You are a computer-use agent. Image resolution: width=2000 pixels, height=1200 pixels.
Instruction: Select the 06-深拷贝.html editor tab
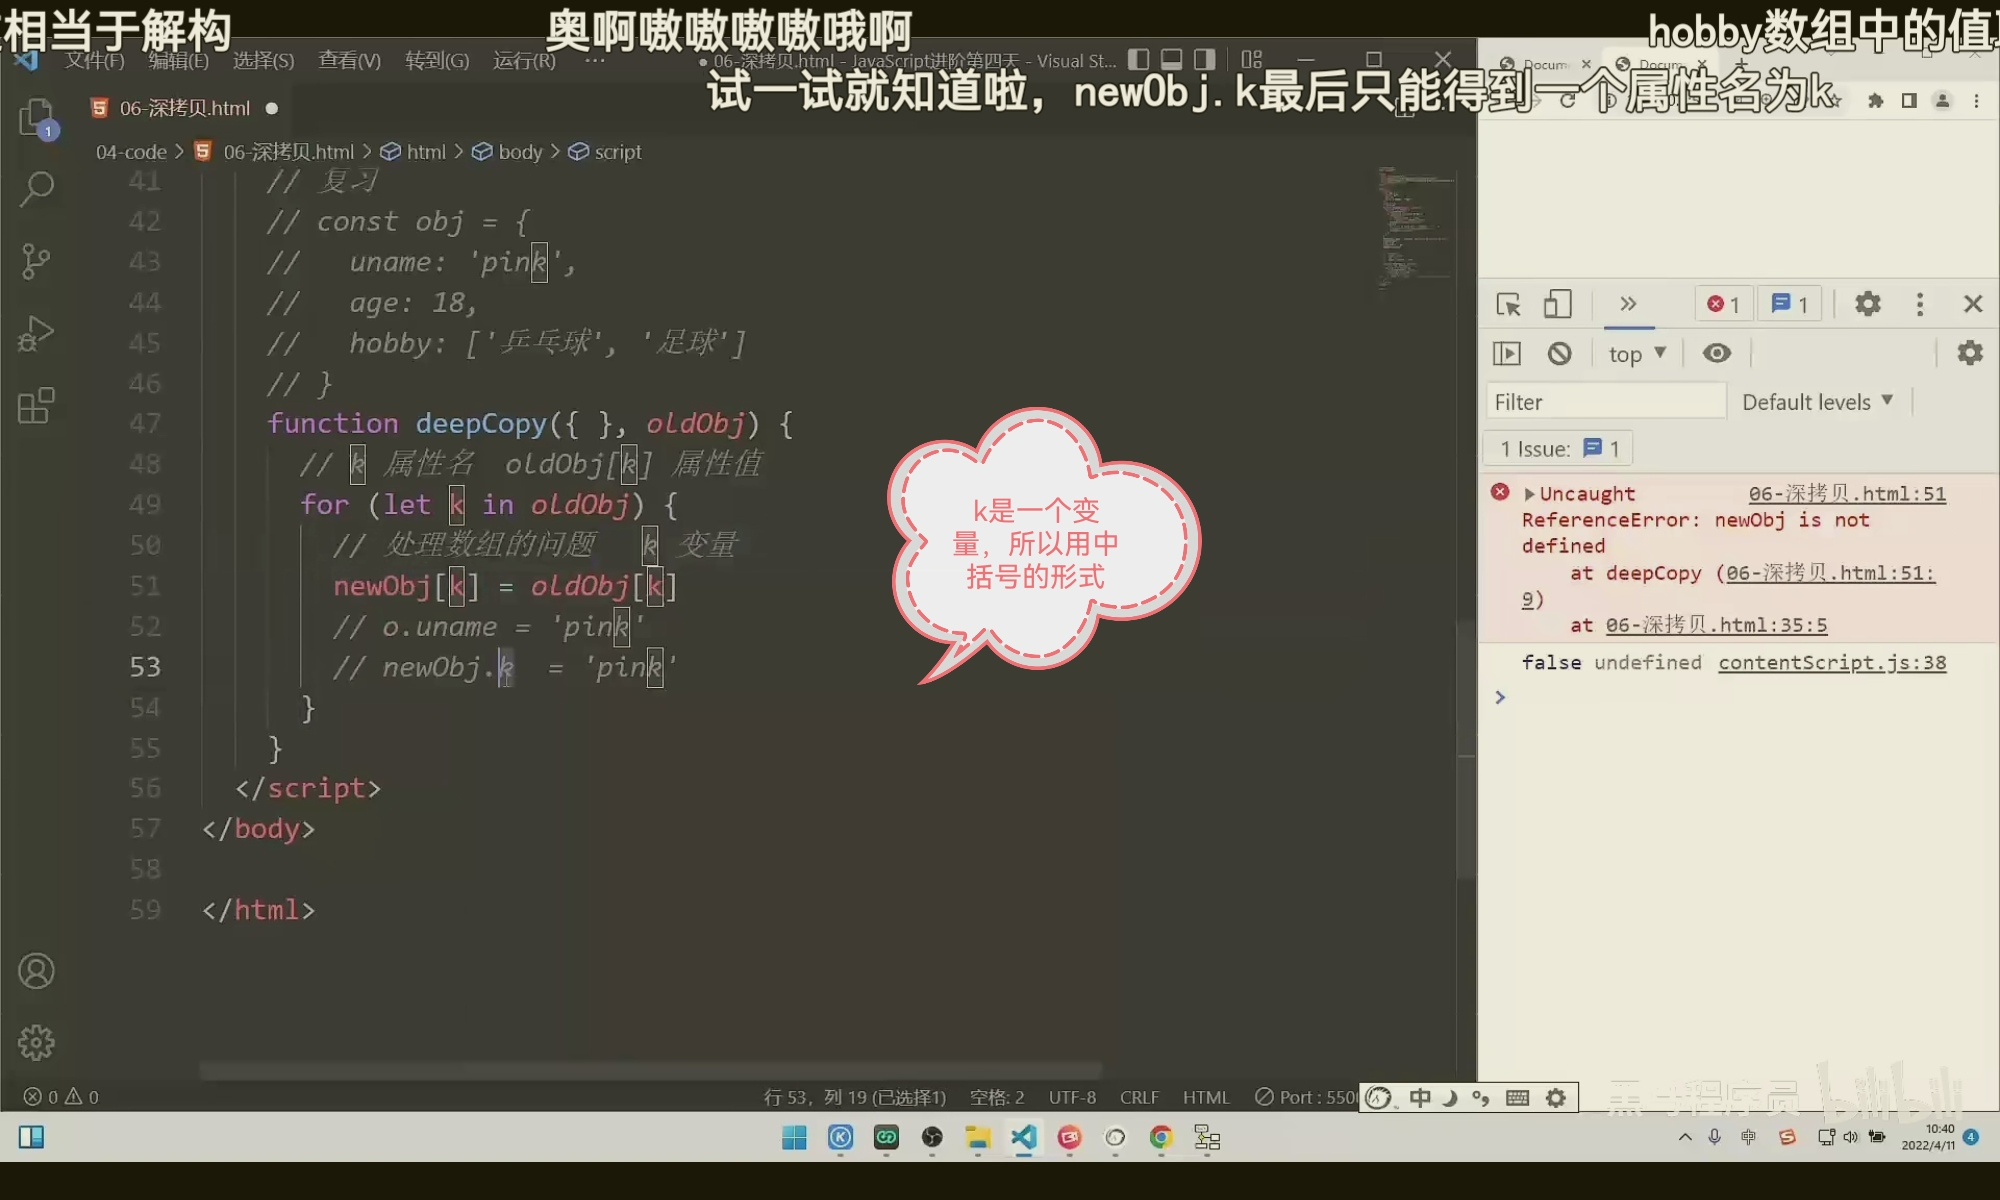(184, 108)
